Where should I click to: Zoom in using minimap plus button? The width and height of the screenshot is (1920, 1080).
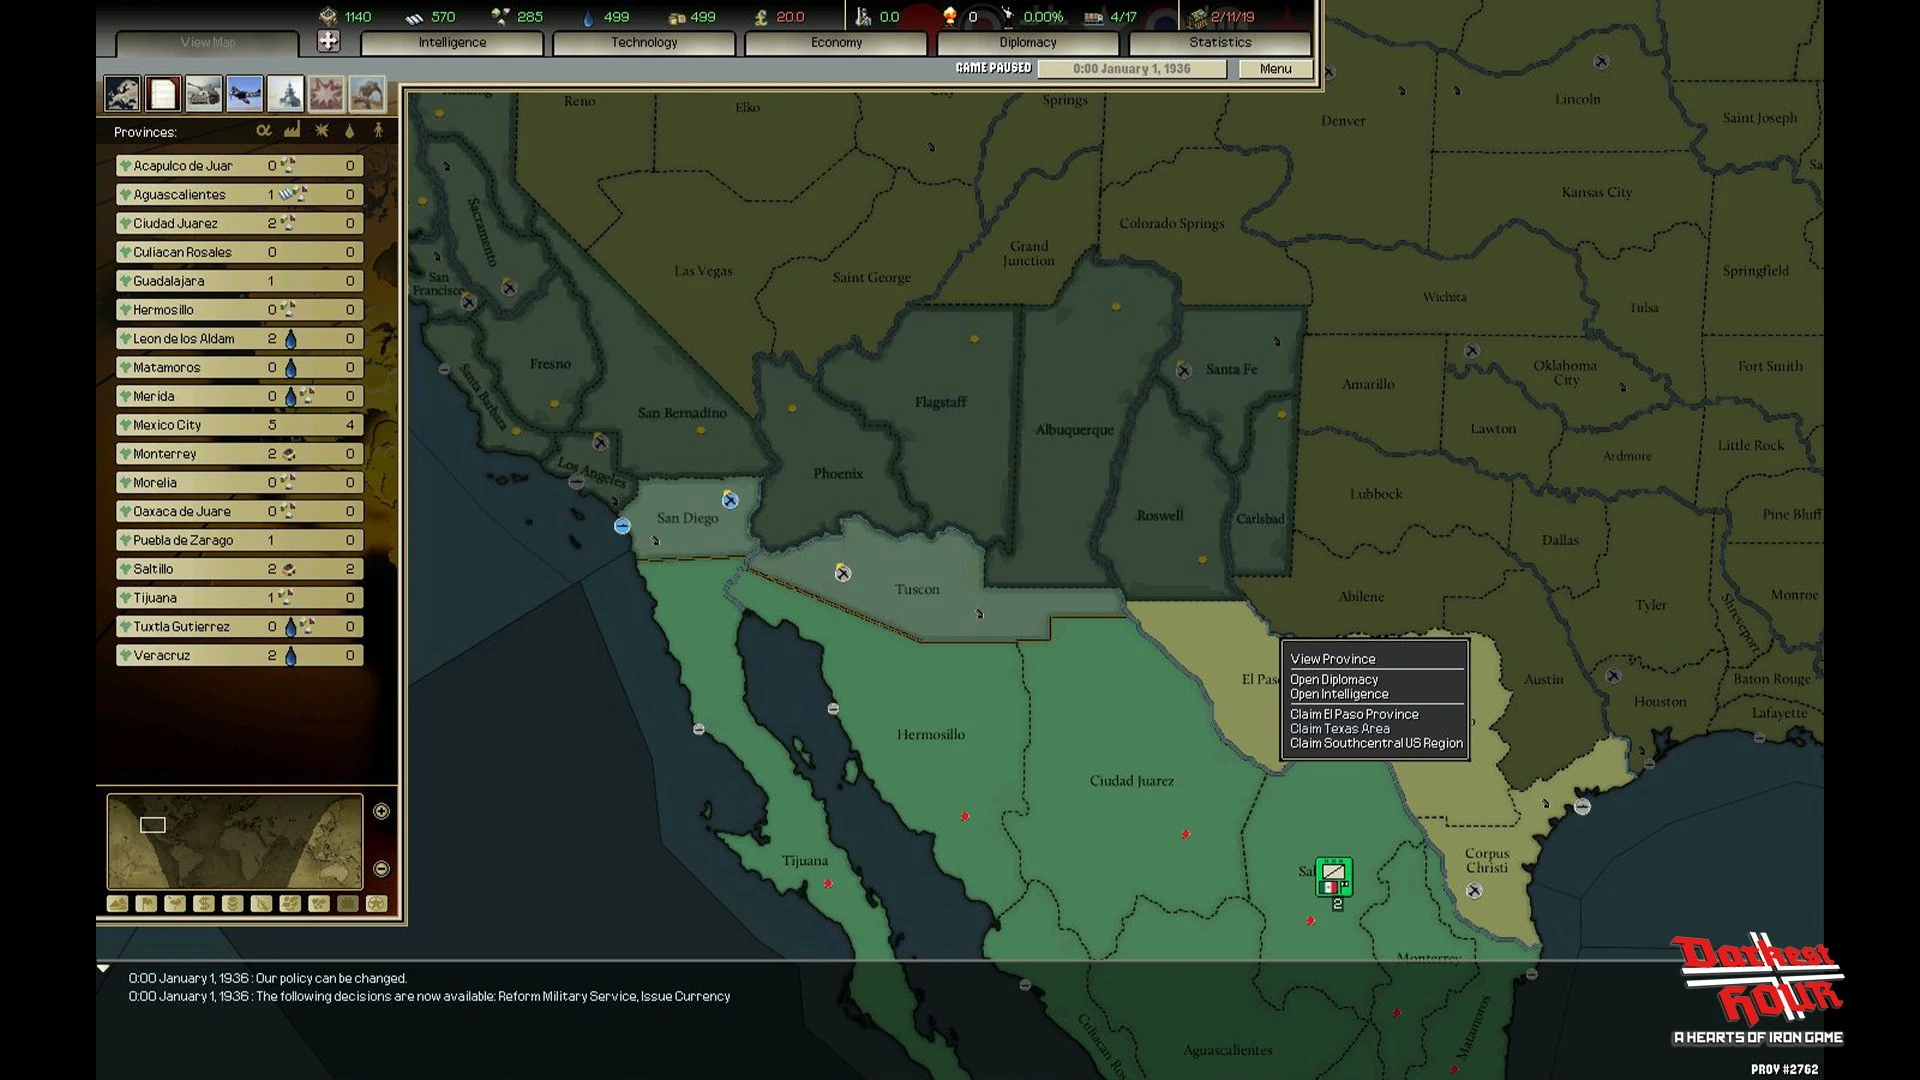pos(381,811)
